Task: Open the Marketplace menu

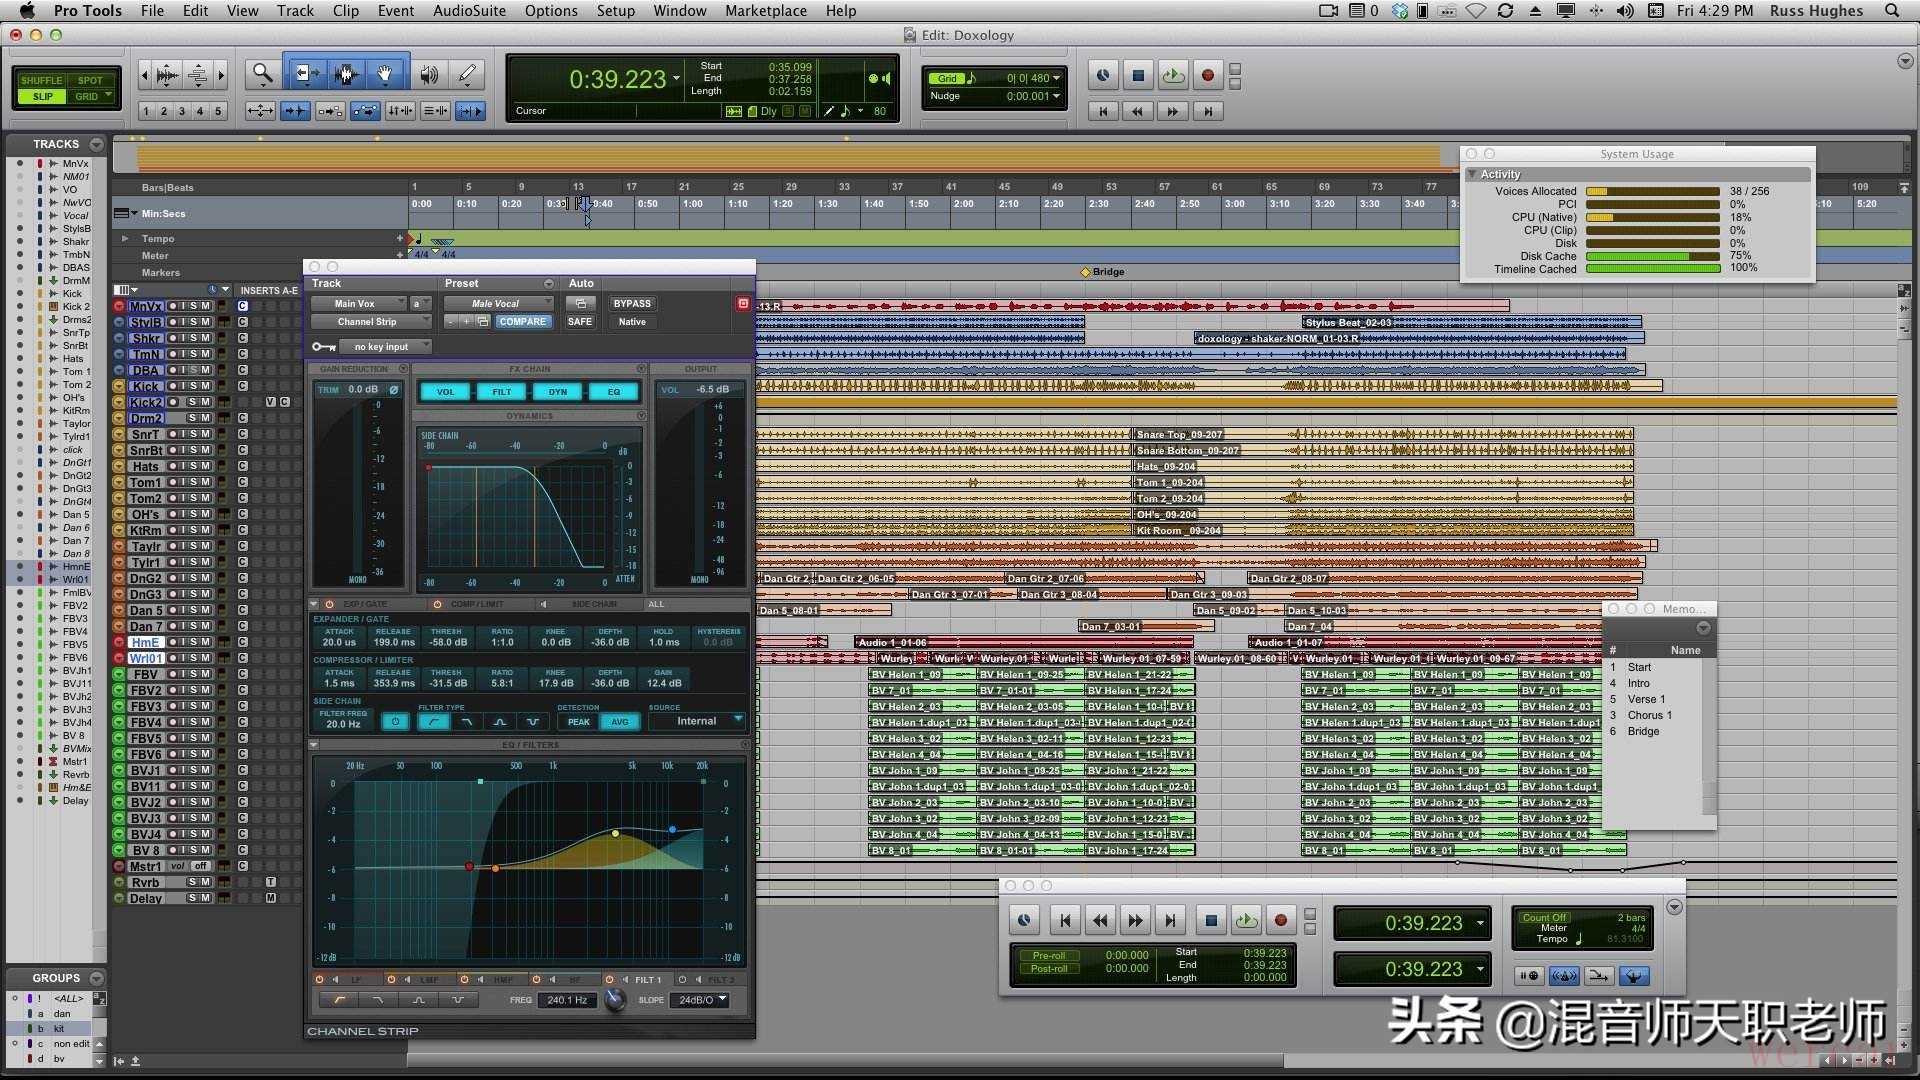Action: tap(765, 11)
